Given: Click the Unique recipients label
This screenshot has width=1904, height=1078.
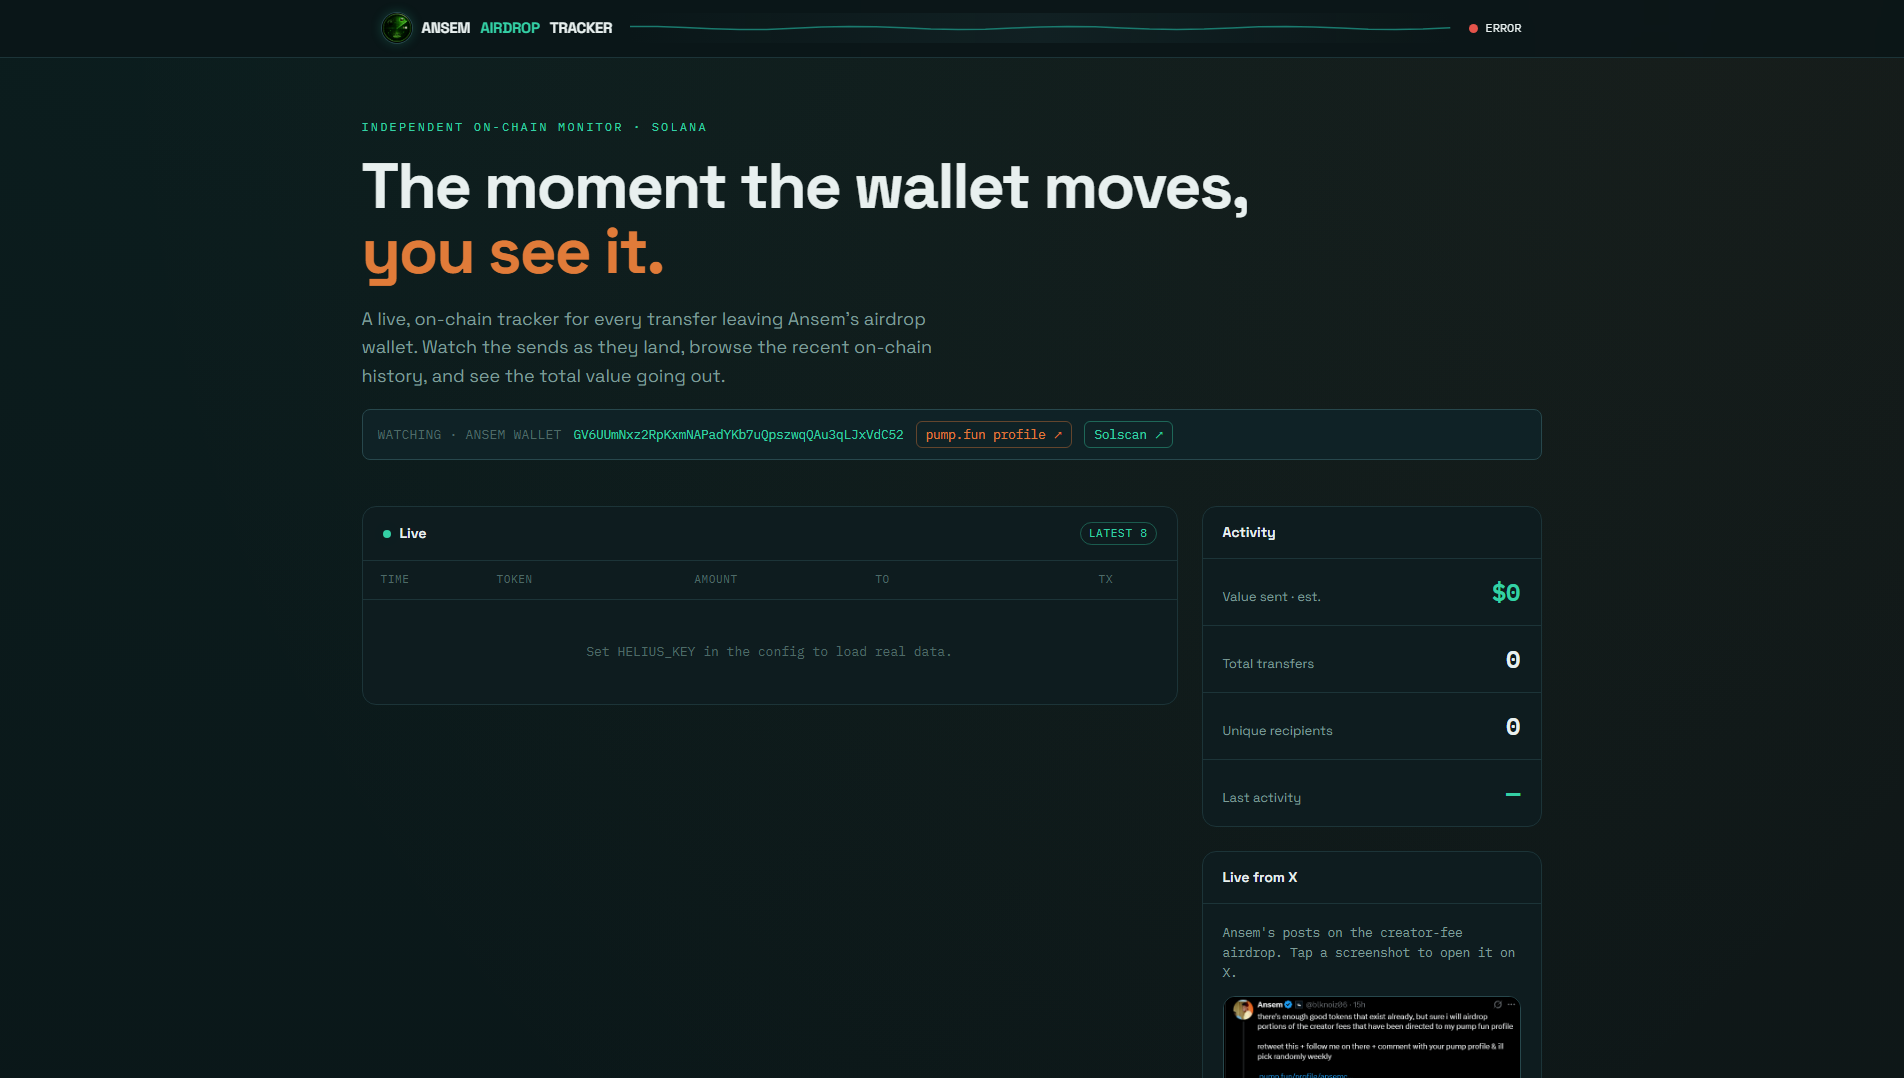Looking at the screenshot, I should [1277, 731].
